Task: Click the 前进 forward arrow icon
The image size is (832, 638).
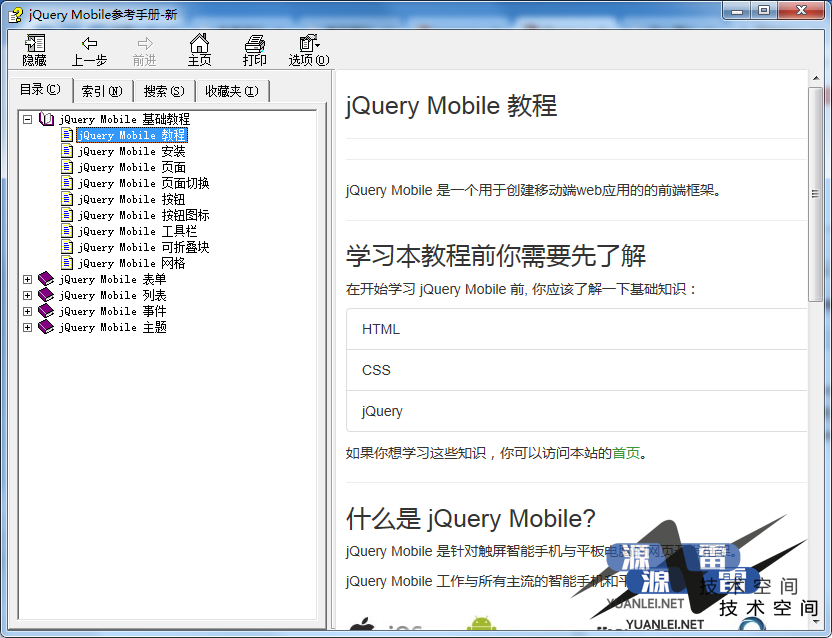Action: (x=144, y=44)
